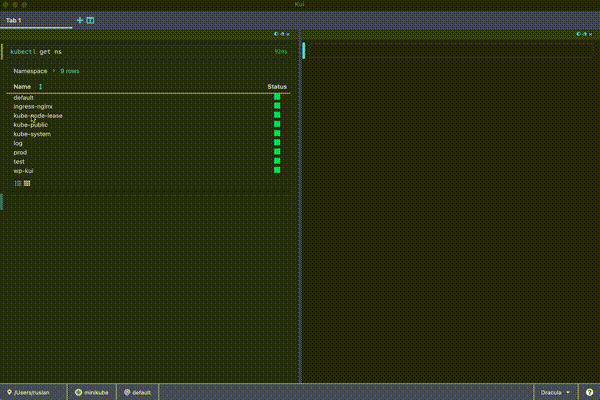Close the right split pane
The width and height of the screenshot is (600, 400).
[x=590, y=34]
